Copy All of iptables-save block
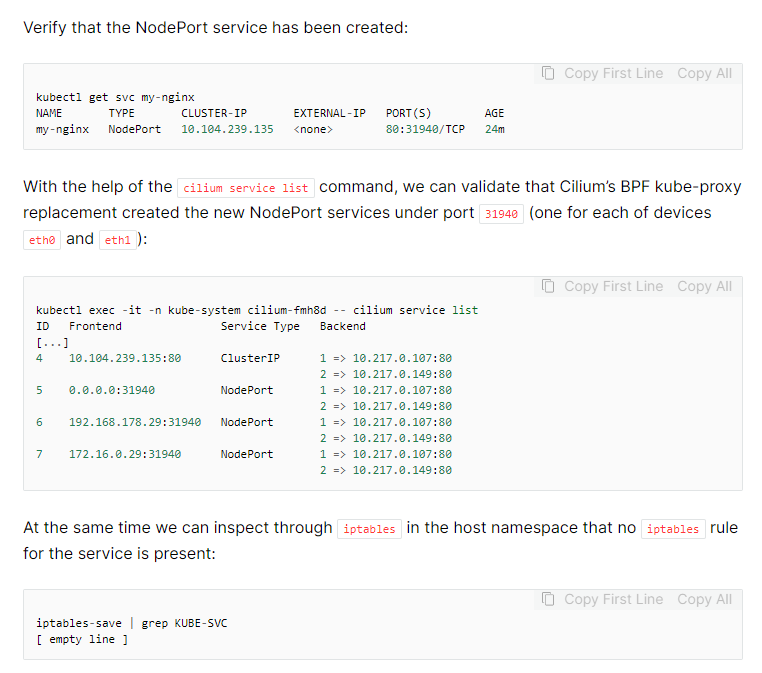This screenshot has height=673, width=762. tap(704, 599)
